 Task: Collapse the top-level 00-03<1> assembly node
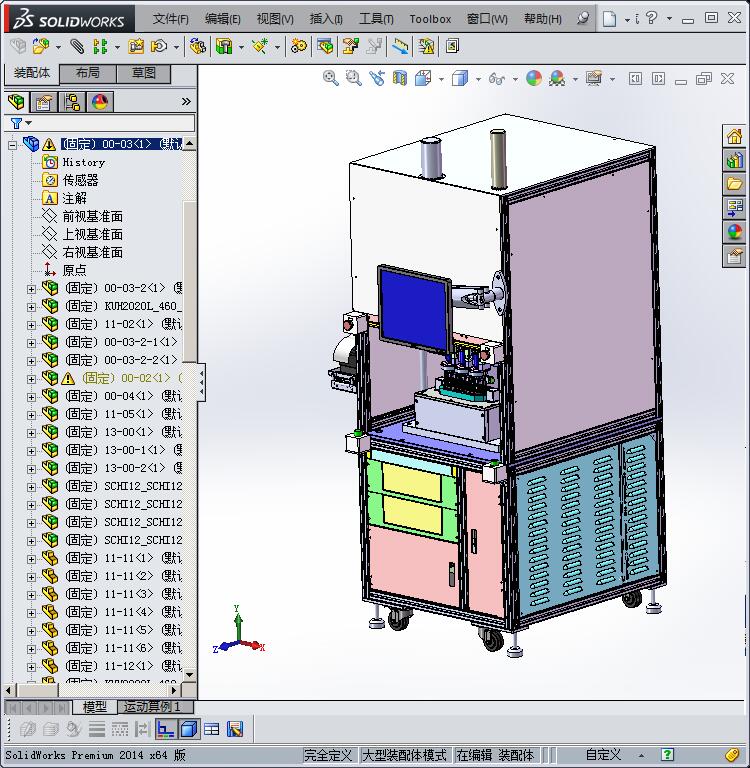[13, 145]
